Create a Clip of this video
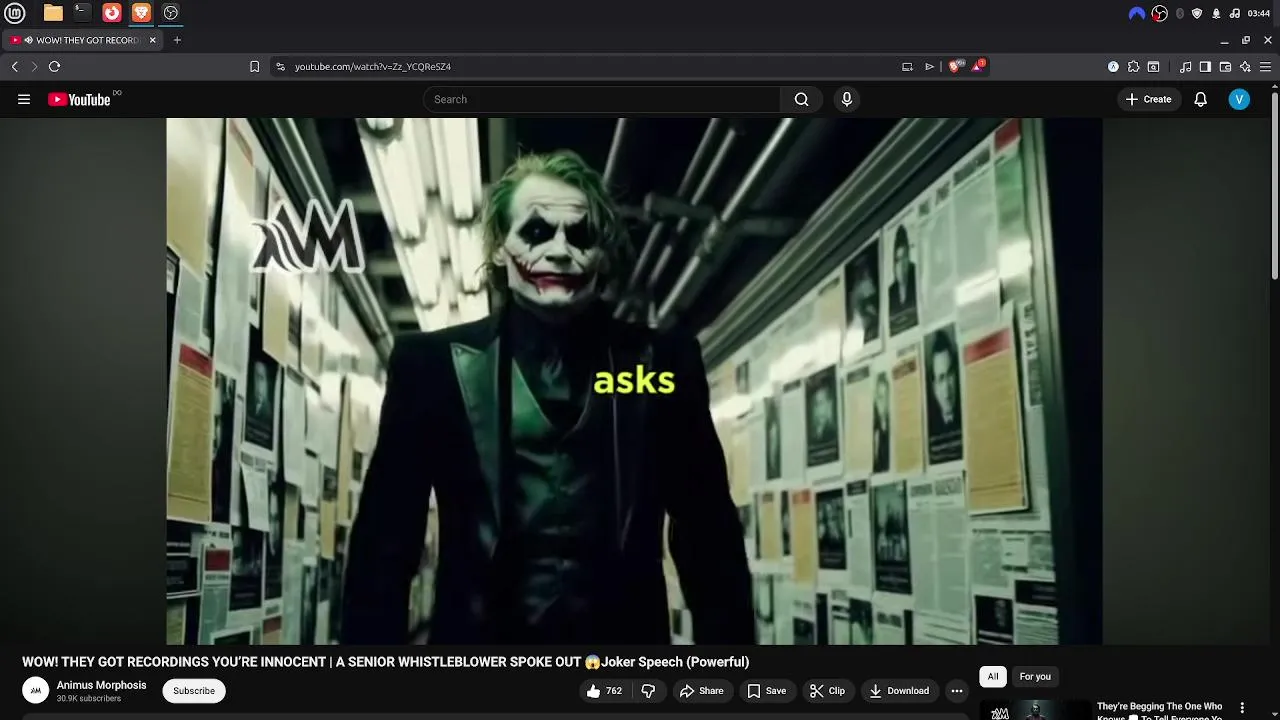The height and width of the screenshot is (720, 1280). pyautogui.click(x=827, y=691)
